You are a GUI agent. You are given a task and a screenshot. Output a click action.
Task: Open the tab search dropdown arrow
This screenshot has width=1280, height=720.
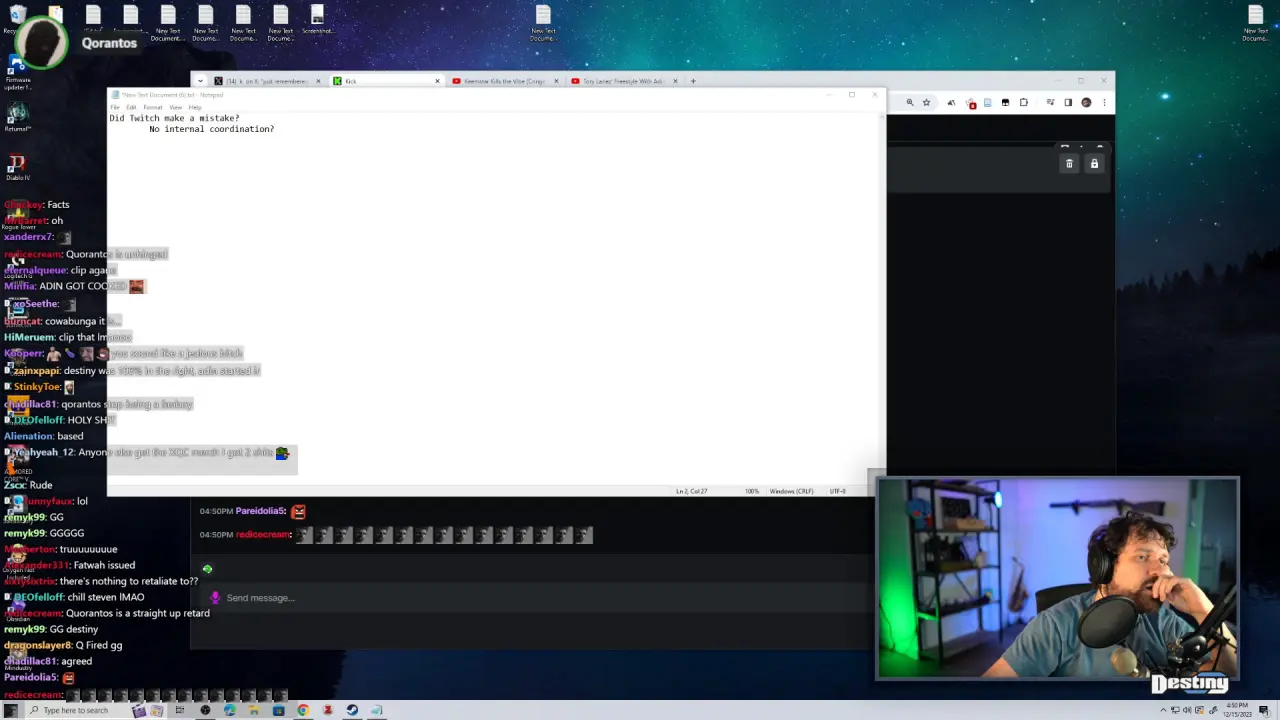pos(200,81)
